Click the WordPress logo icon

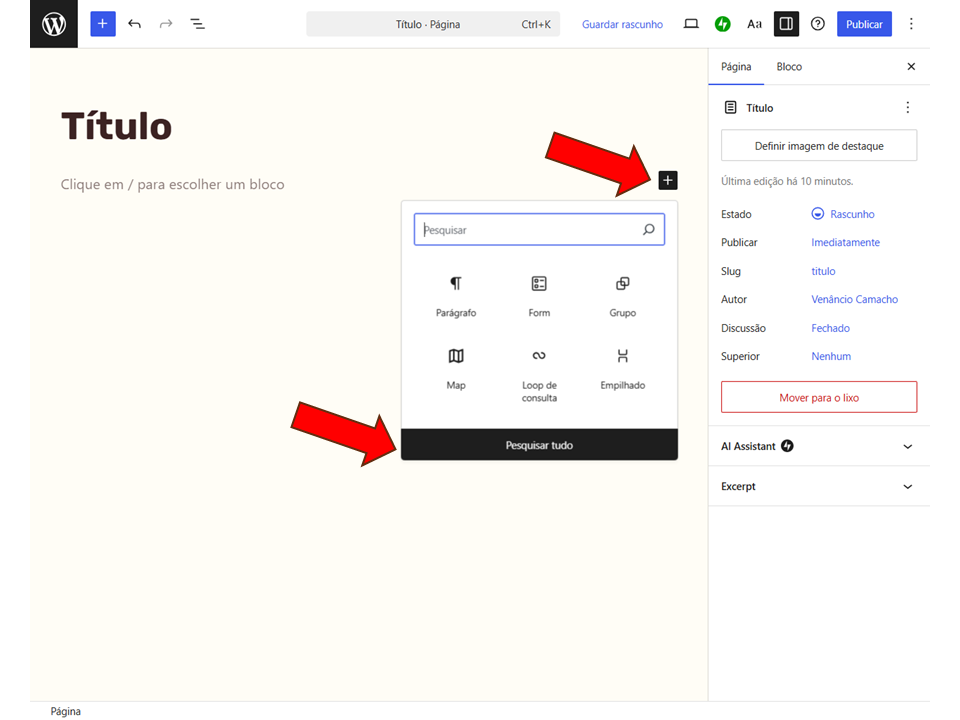pyautogui.click(x=54, y=24)
